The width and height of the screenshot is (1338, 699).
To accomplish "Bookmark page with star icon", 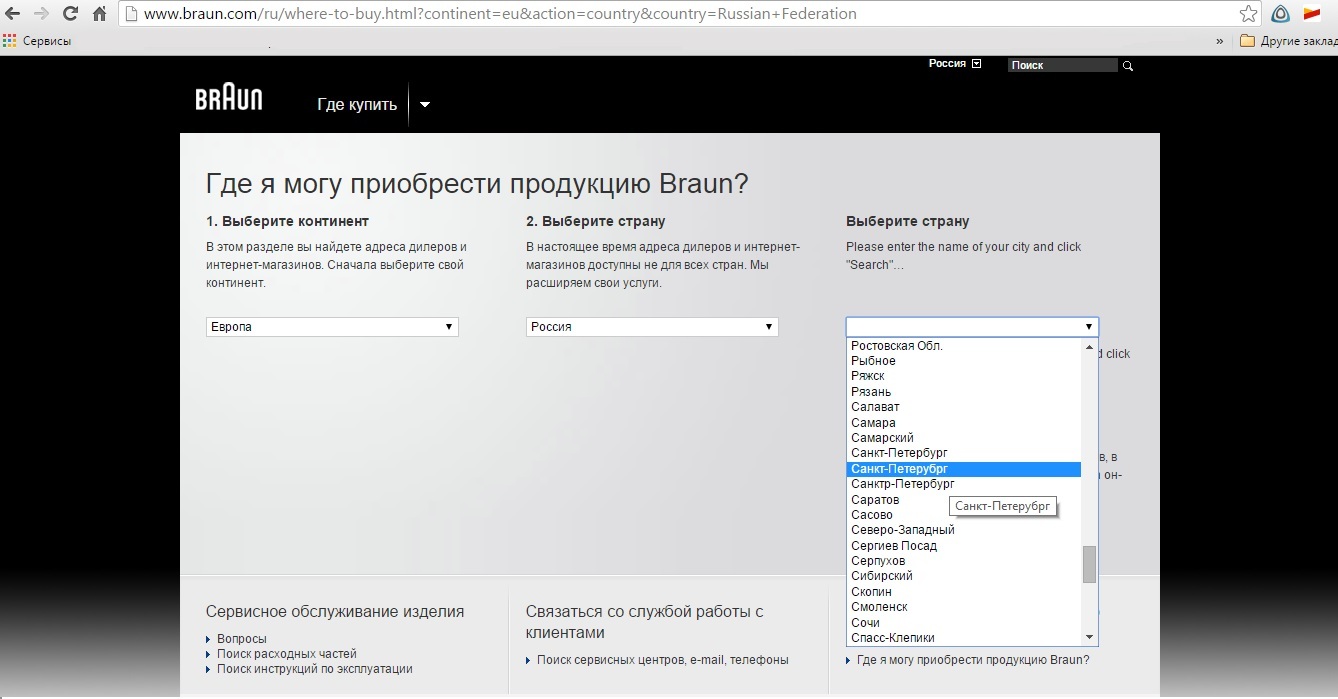I will (1248, 14).
